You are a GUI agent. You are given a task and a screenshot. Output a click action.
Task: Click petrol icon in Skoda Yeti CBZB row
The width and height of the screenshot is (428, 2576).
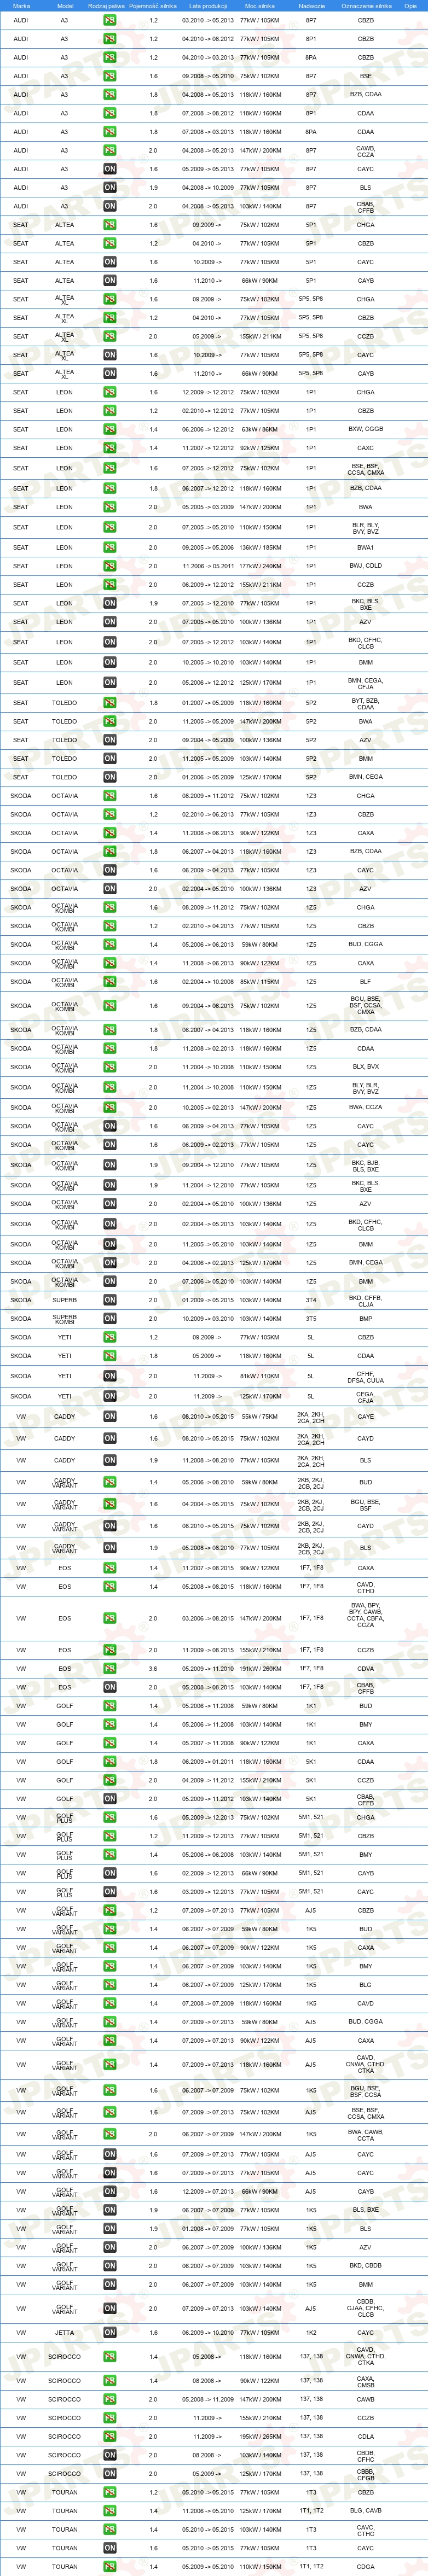pyautogui.click(x=110, y=1337)
